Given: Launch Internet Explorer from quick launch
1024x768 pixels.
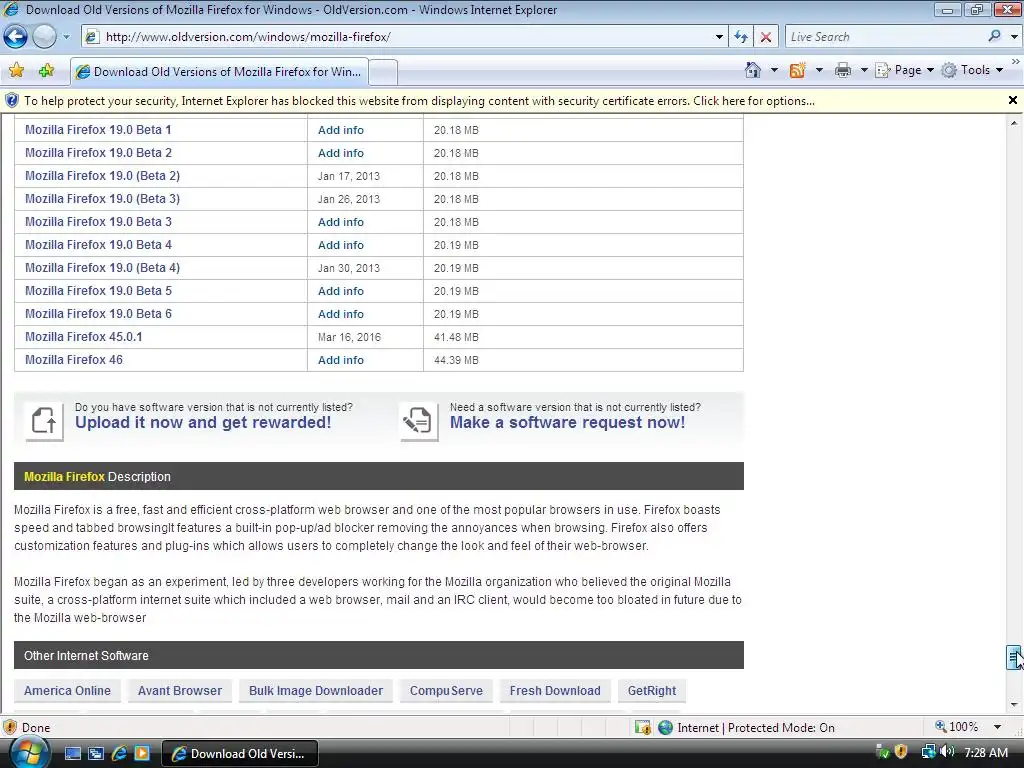Looking at the screenshot, I should (x=119, y=754).
